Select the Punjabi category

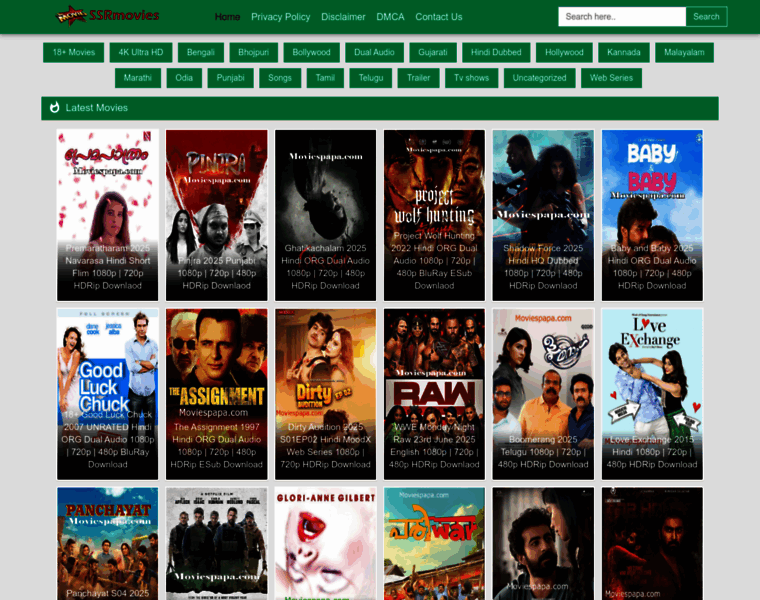pos(230,78)
